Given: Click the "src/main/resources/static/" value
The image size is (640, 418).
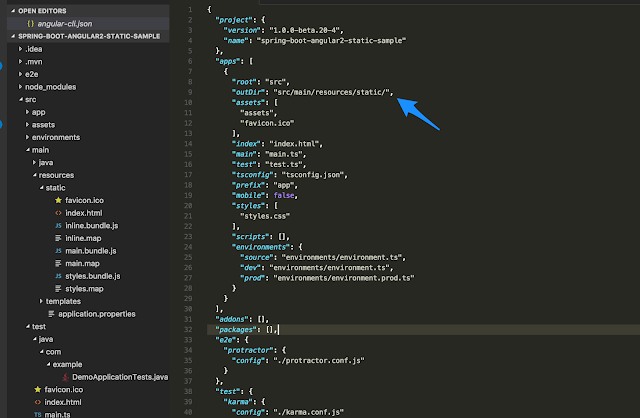Looking at the screenshot, I should [331, 92].
